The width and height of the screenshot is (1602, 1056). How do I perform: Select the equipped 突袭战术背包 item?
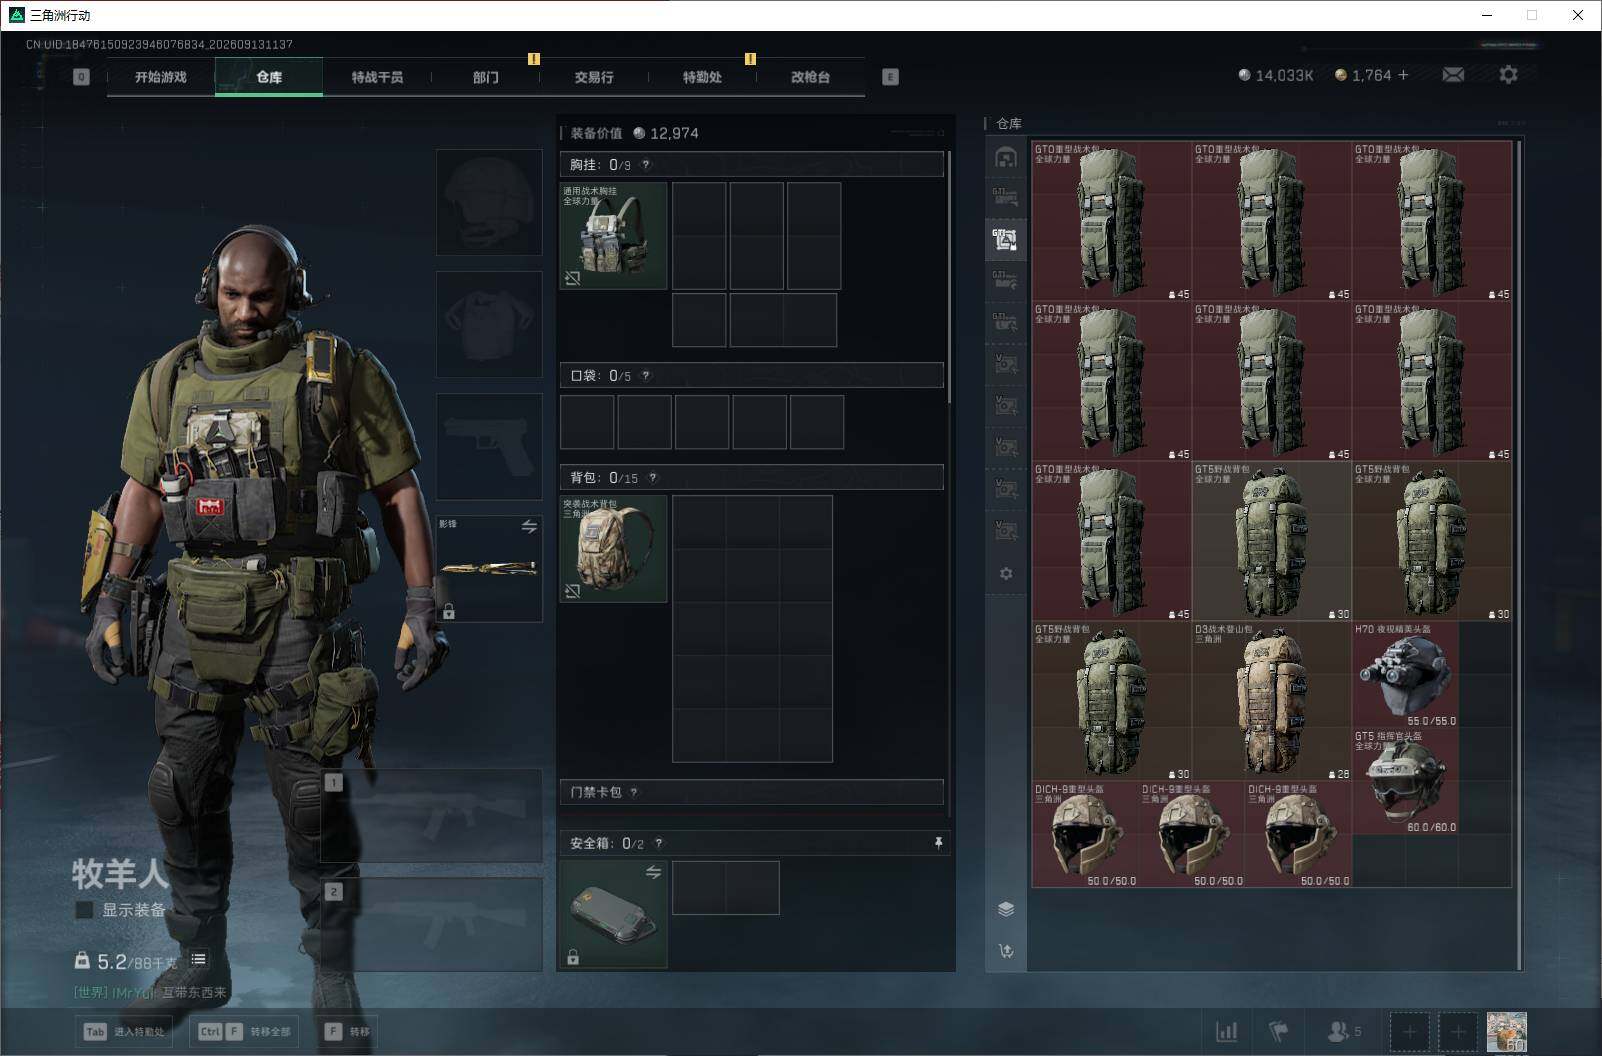613,549
